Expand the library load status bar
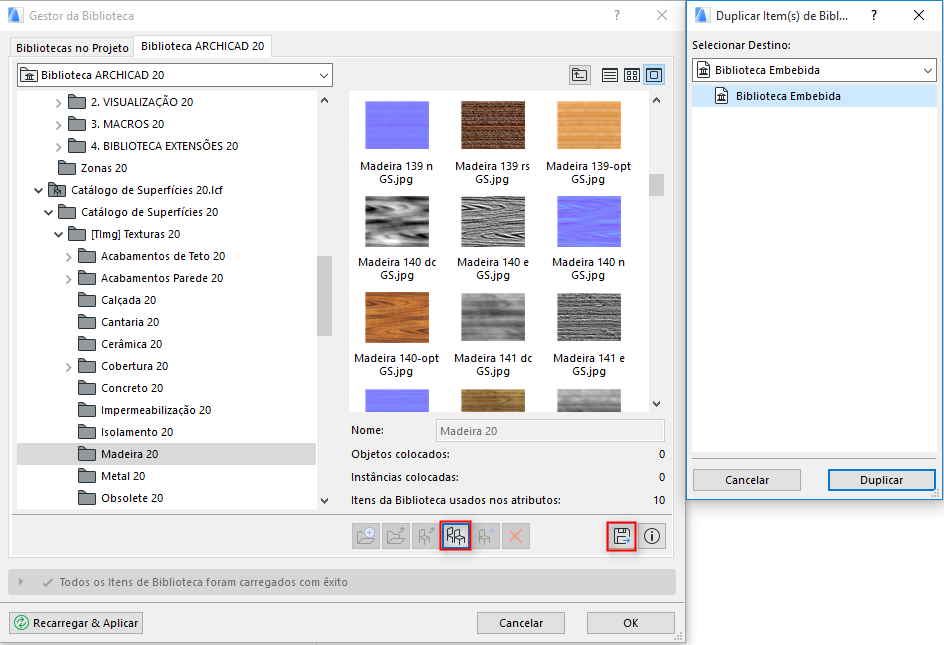This screenshot has width=944, height=645. coord(21,582)
